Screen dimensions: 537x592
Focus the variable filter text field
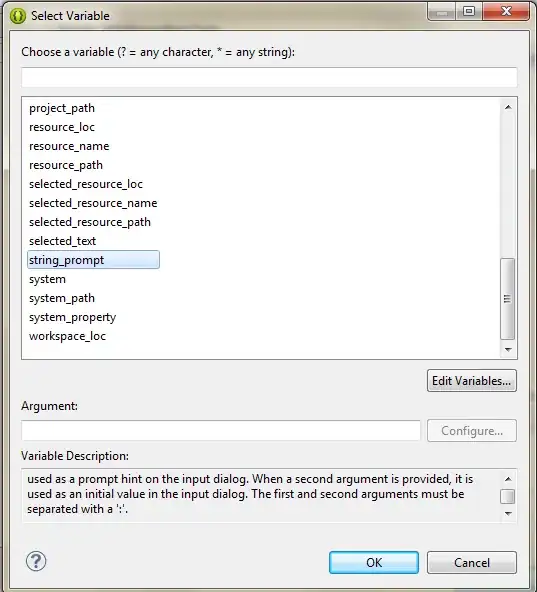(269, 77)
